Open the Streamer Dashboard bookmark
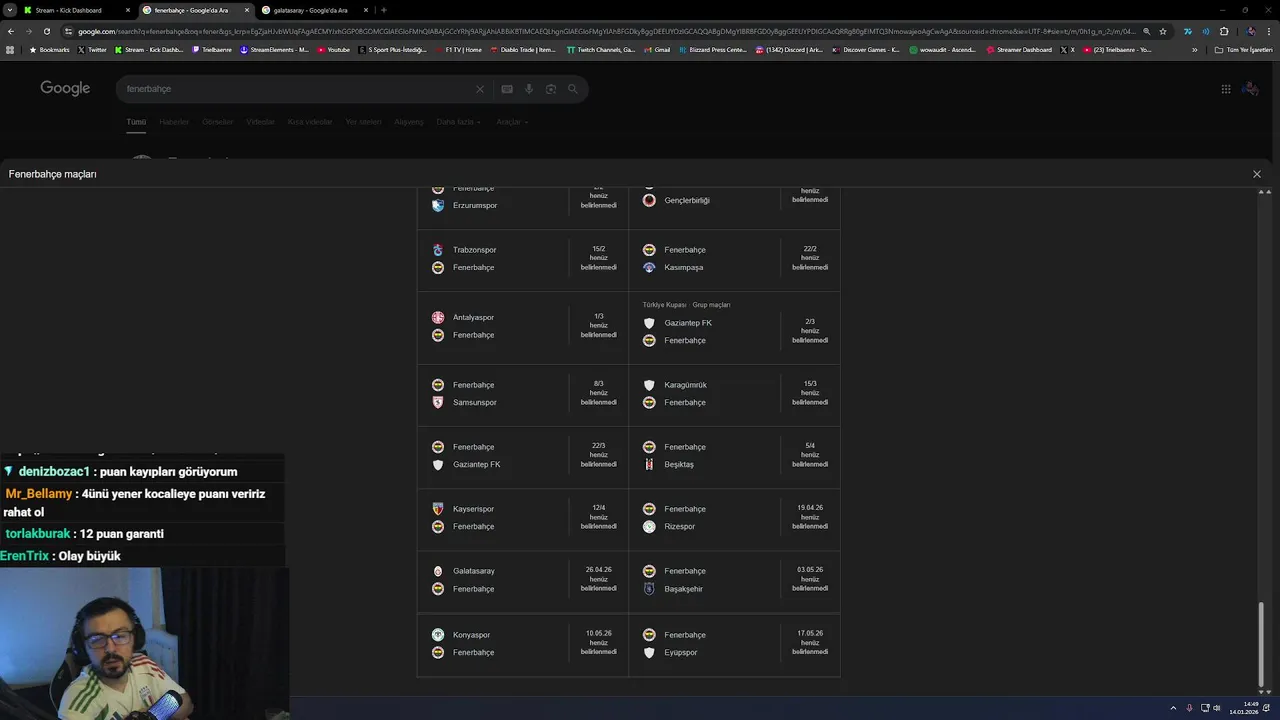 coord(1019,49)
